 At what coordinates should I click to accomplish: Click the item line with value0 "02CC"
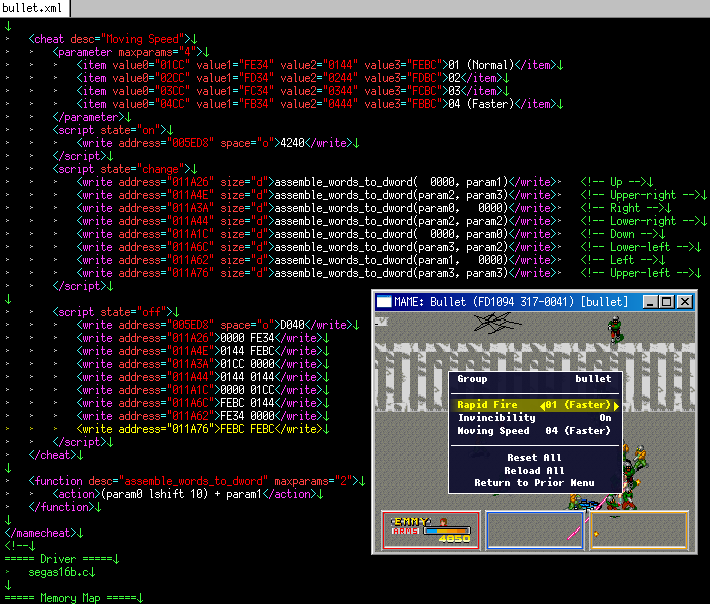(x=293, y=78)
